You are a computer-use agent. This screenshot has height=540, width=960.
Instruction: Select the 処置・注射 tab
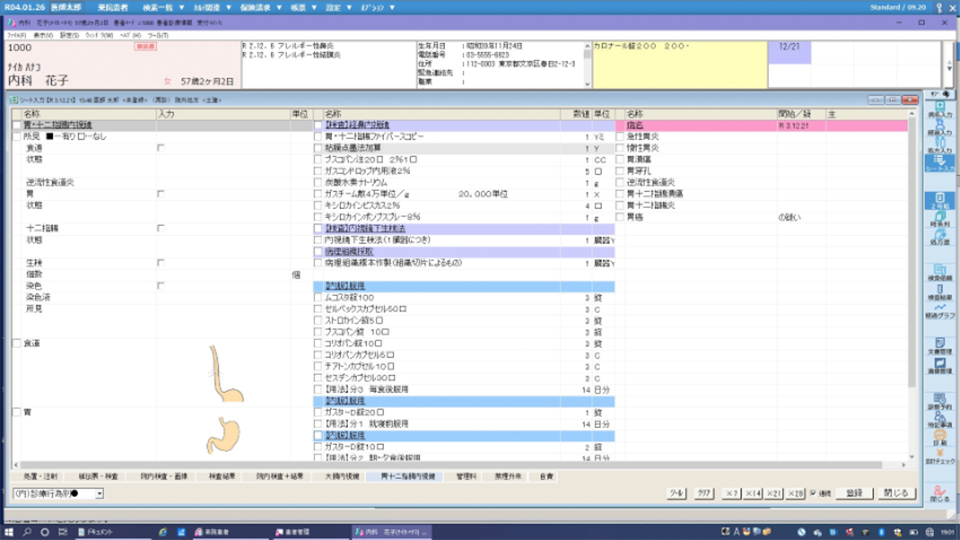click(x=42, y=477)
